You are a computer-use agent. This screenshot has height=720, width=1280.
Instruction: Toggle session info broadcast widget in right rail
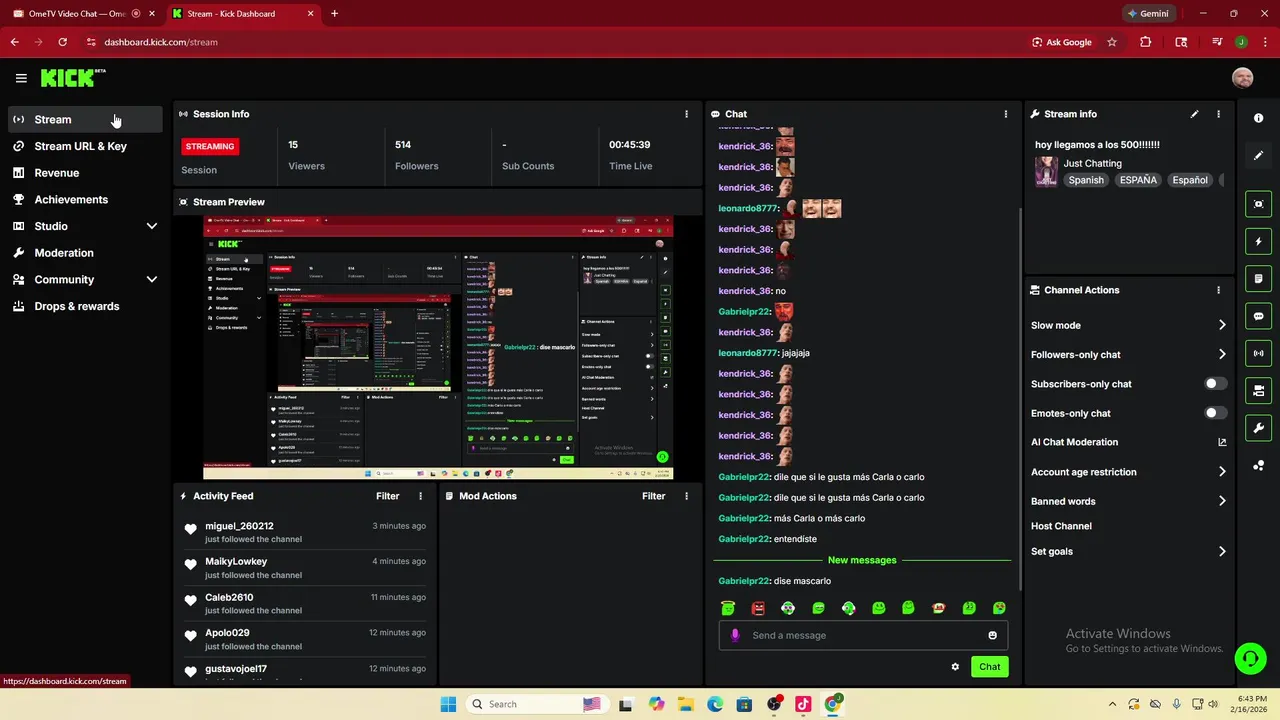(x=1258, y=353)
